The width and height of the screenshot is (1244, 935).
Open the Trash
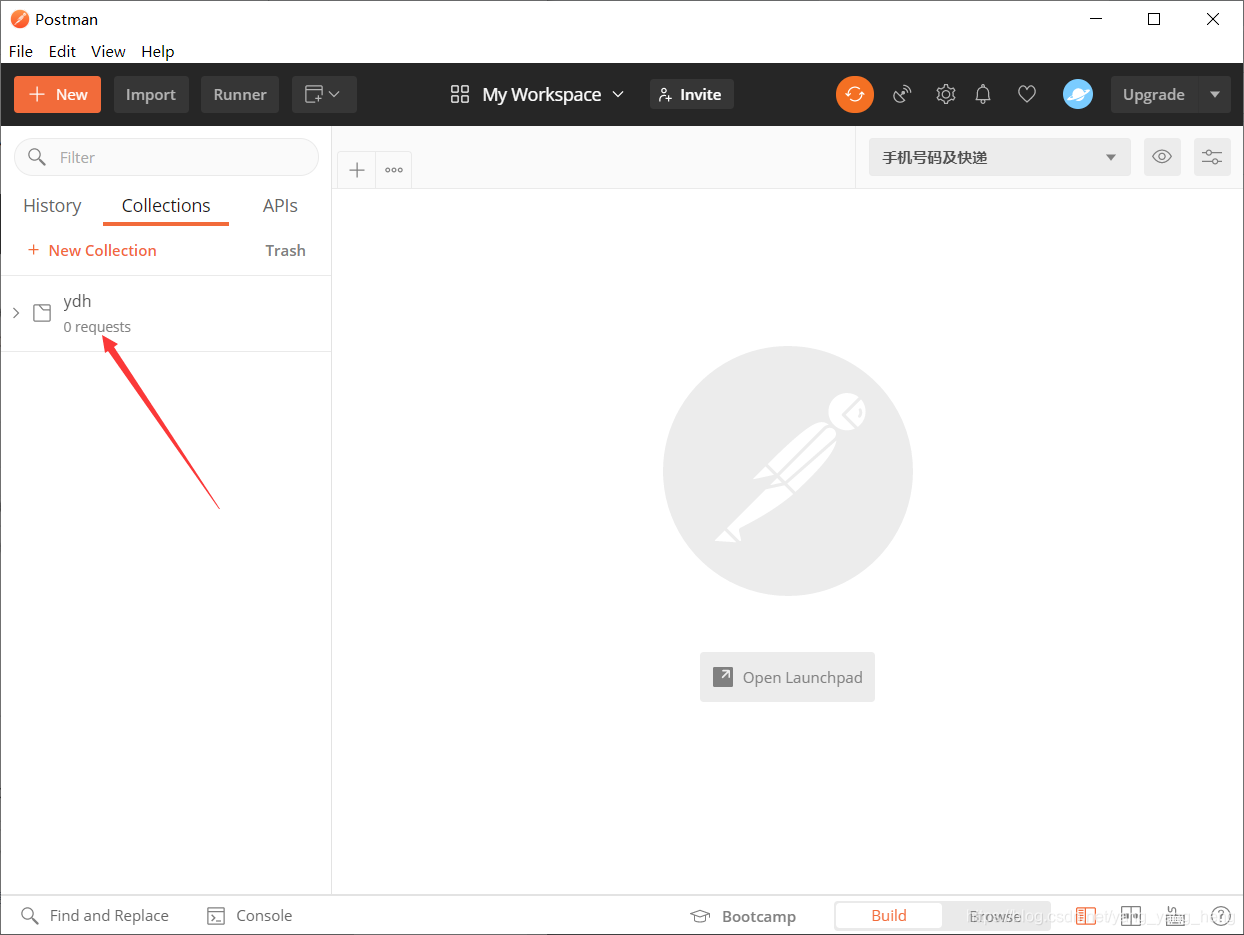(x=285, y=250)
